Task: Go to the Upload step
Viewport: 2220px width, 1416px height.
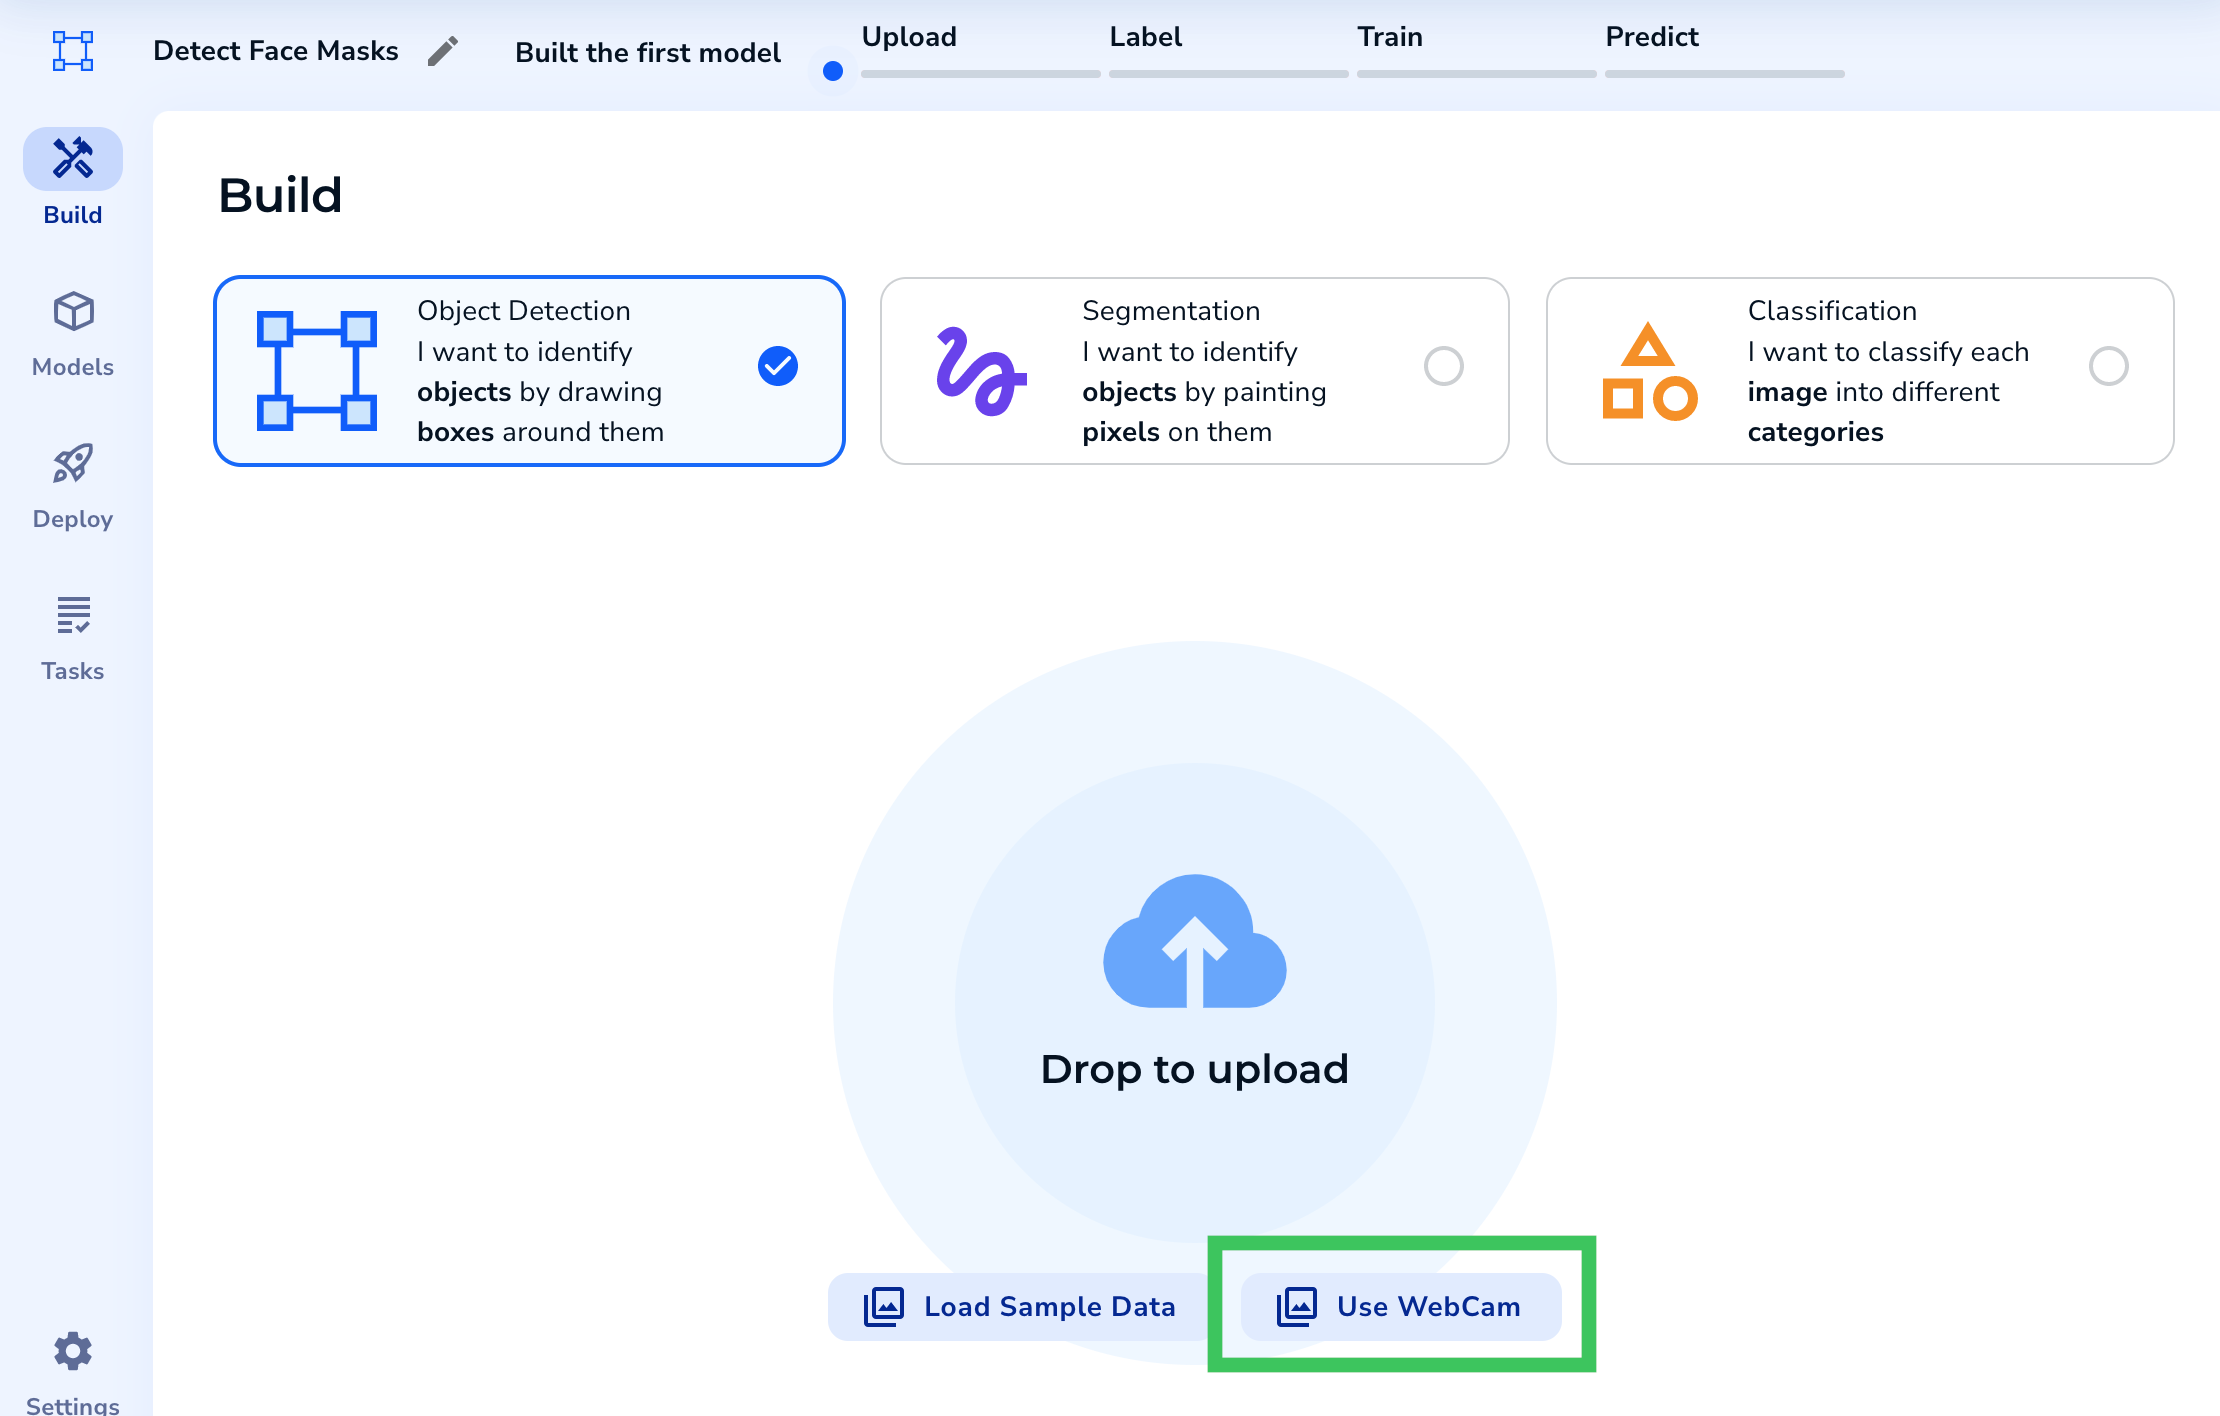Action: [909, 37]
